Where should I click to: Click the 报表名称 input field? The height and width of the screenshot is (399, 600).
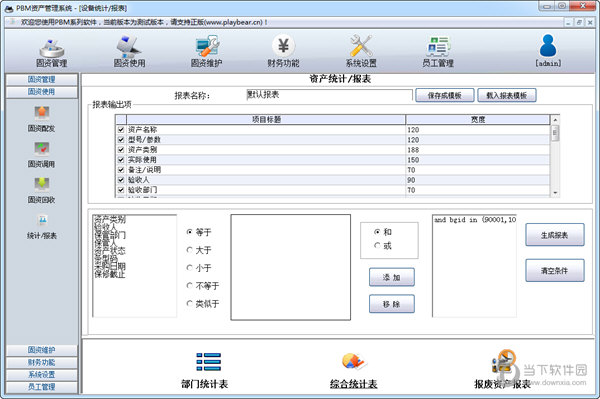coord(329,95)
